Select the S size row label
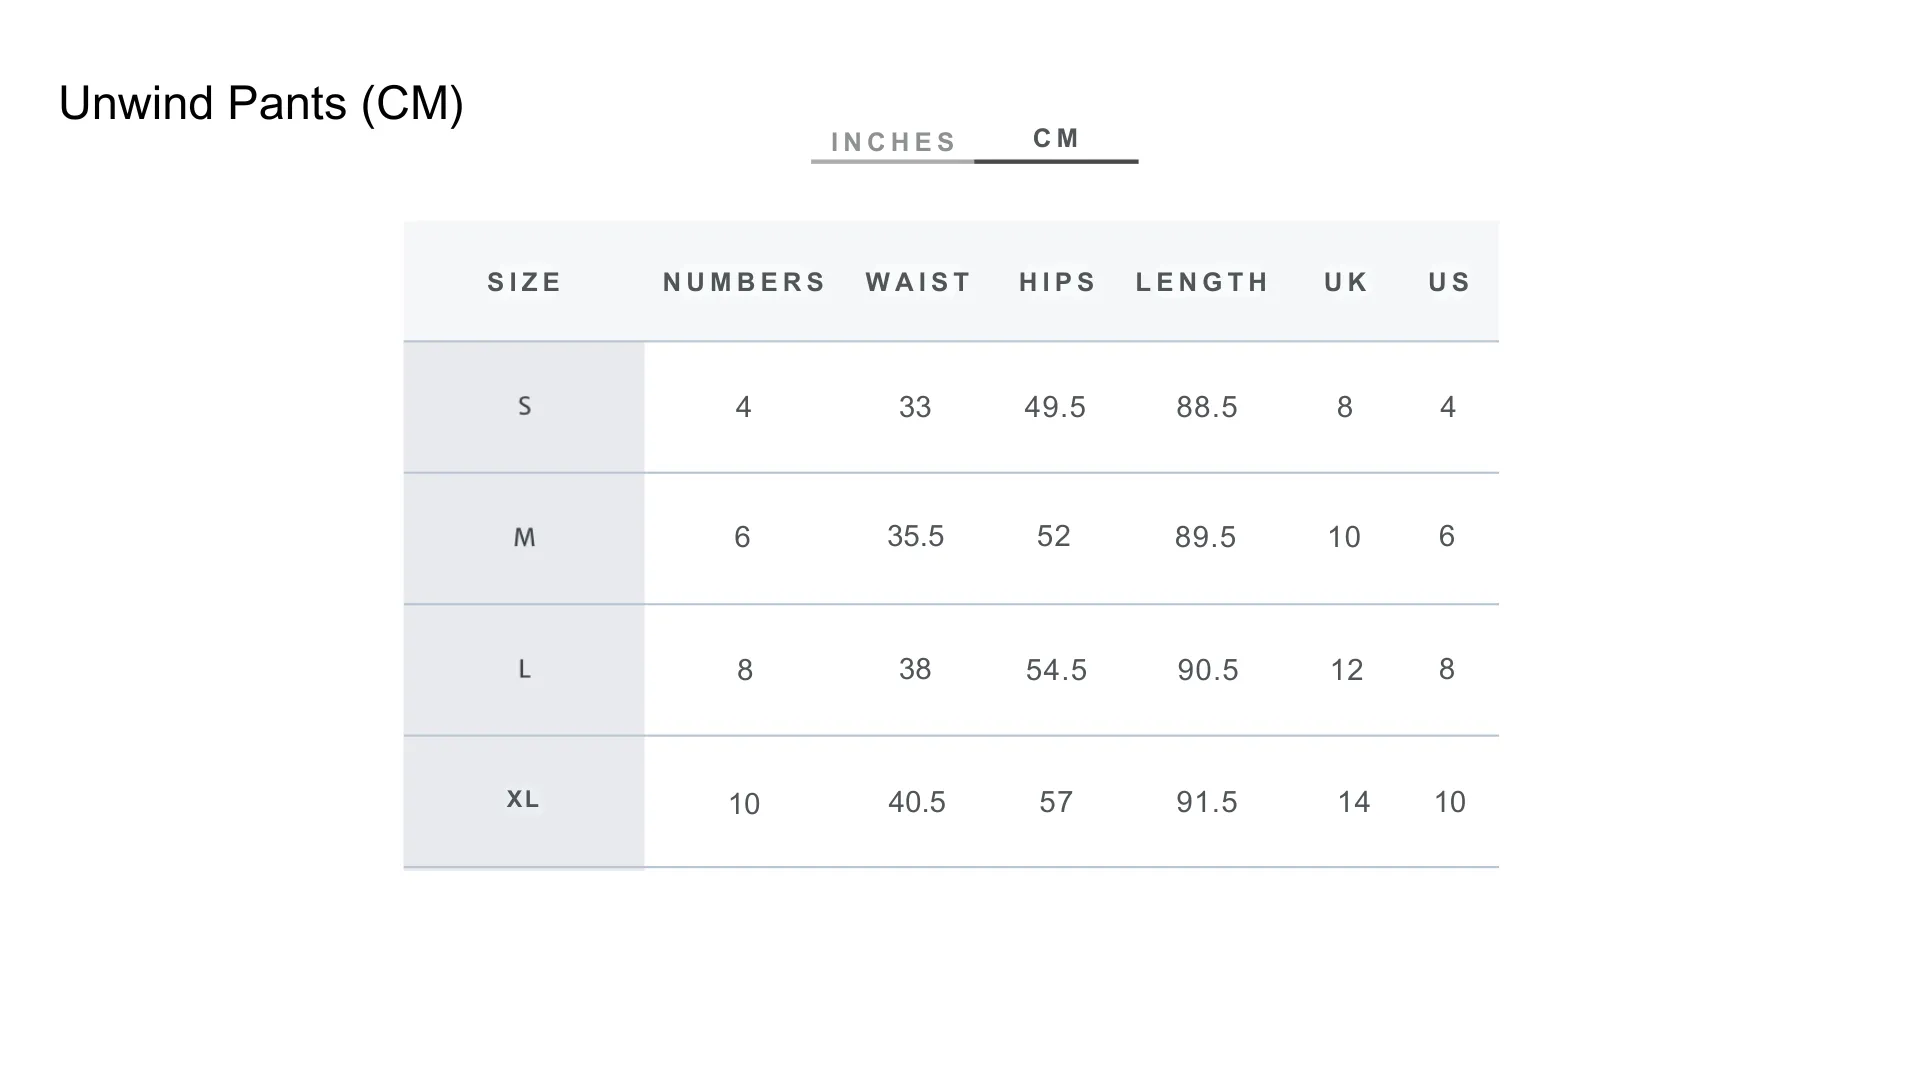The width and height of the screenshot is (1920, 1080). click(x=524, y=406)
